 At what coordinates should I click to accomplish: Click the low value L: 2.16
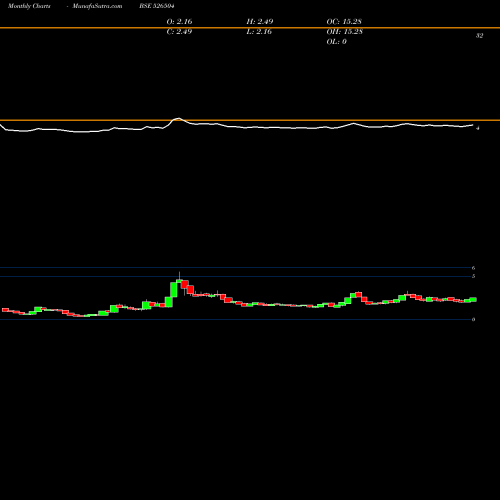pos(259,31)
